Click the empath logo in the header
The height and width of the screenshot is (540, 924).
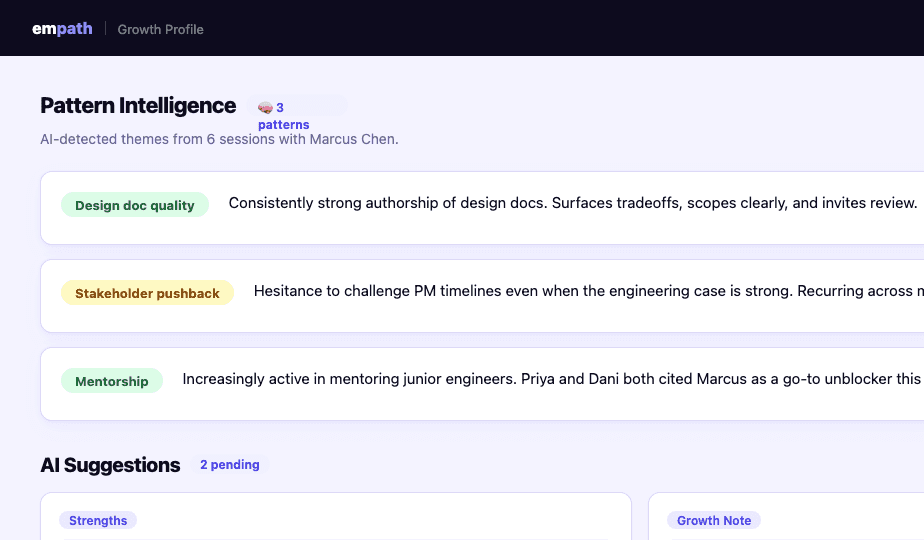click(x=62, y=29)
